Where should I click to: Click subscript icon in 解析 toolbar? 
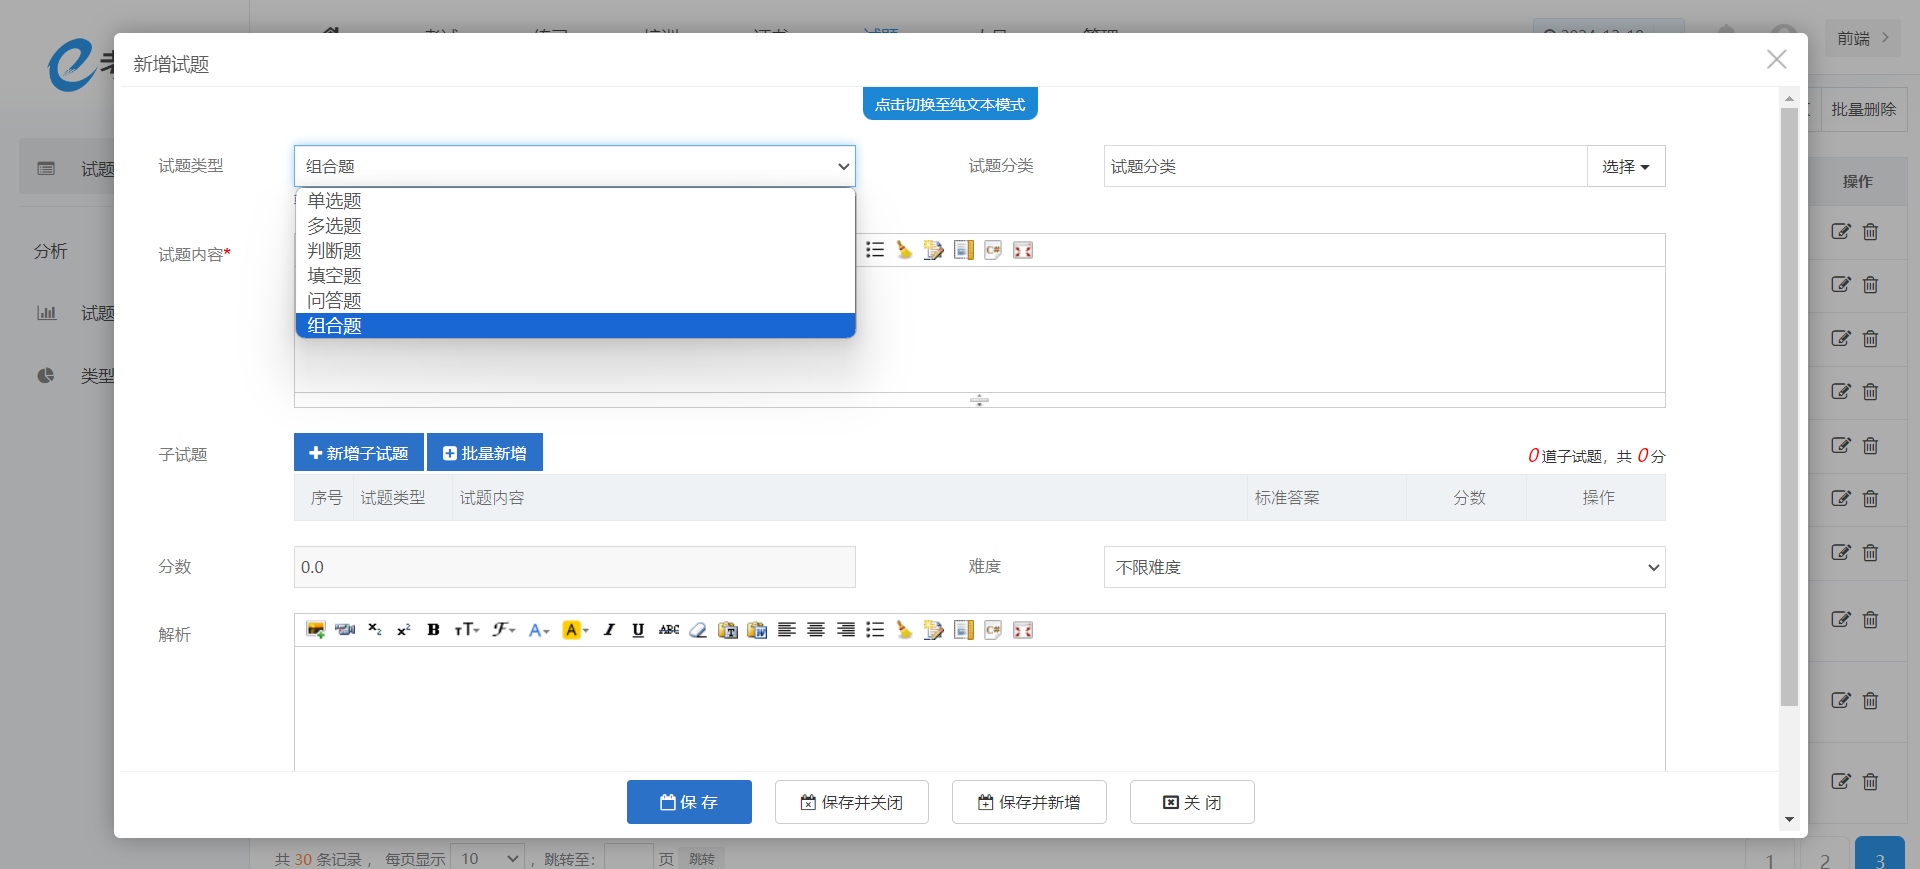pos(375,630)
